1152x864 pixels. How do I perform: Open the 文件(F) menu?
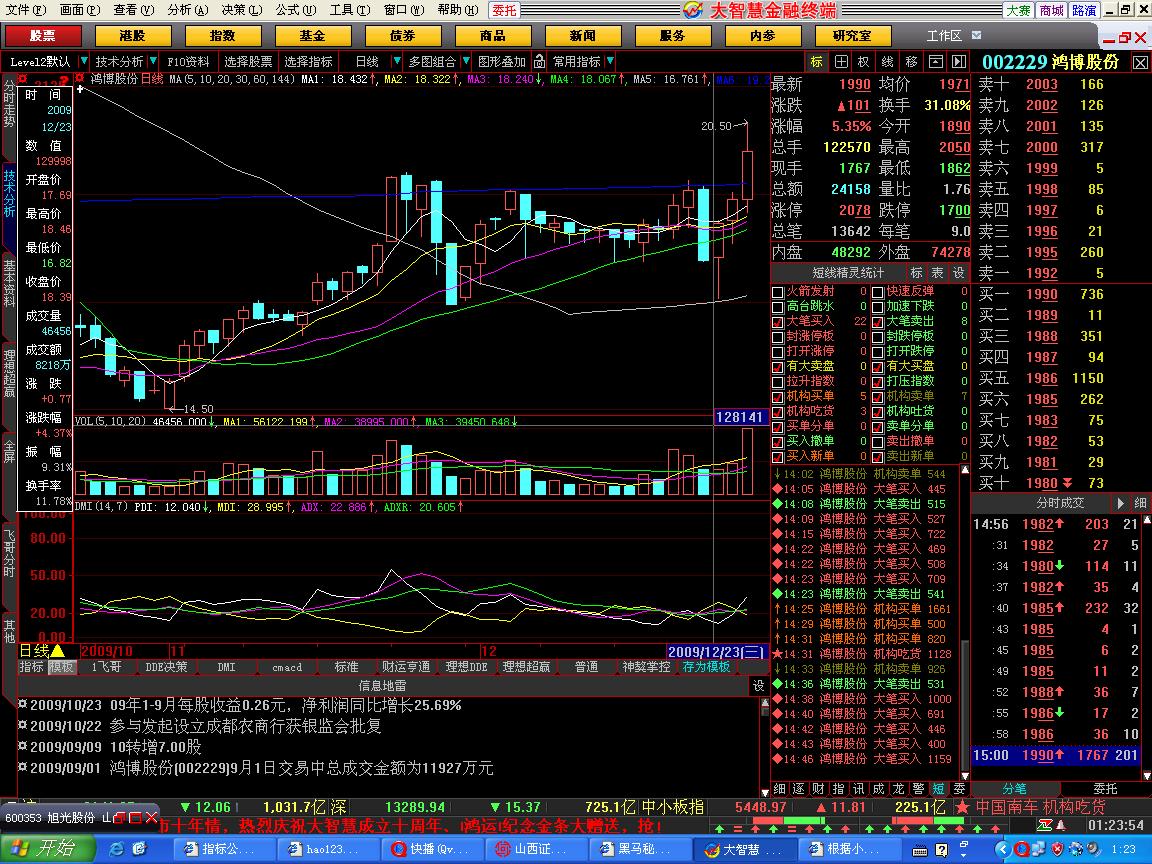click(x=26, y=10)
